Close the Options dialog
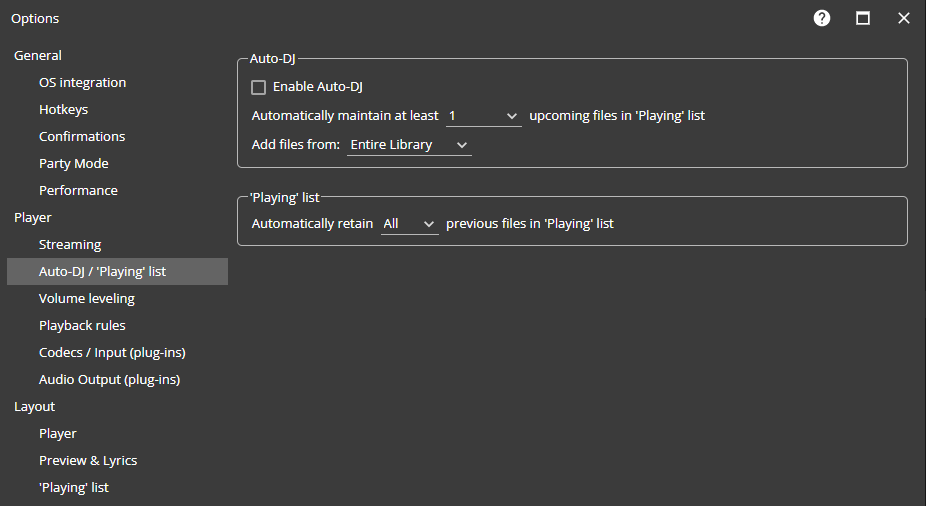The height and width of the screenshot is (506, 926). click(x=904, y=18)
